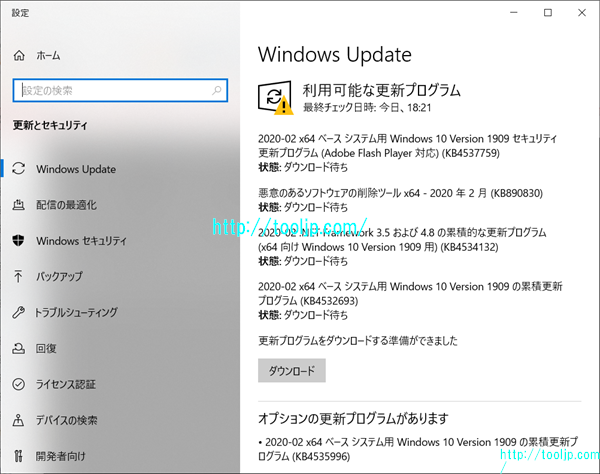Click the ダウンロード button

(292, 370)
